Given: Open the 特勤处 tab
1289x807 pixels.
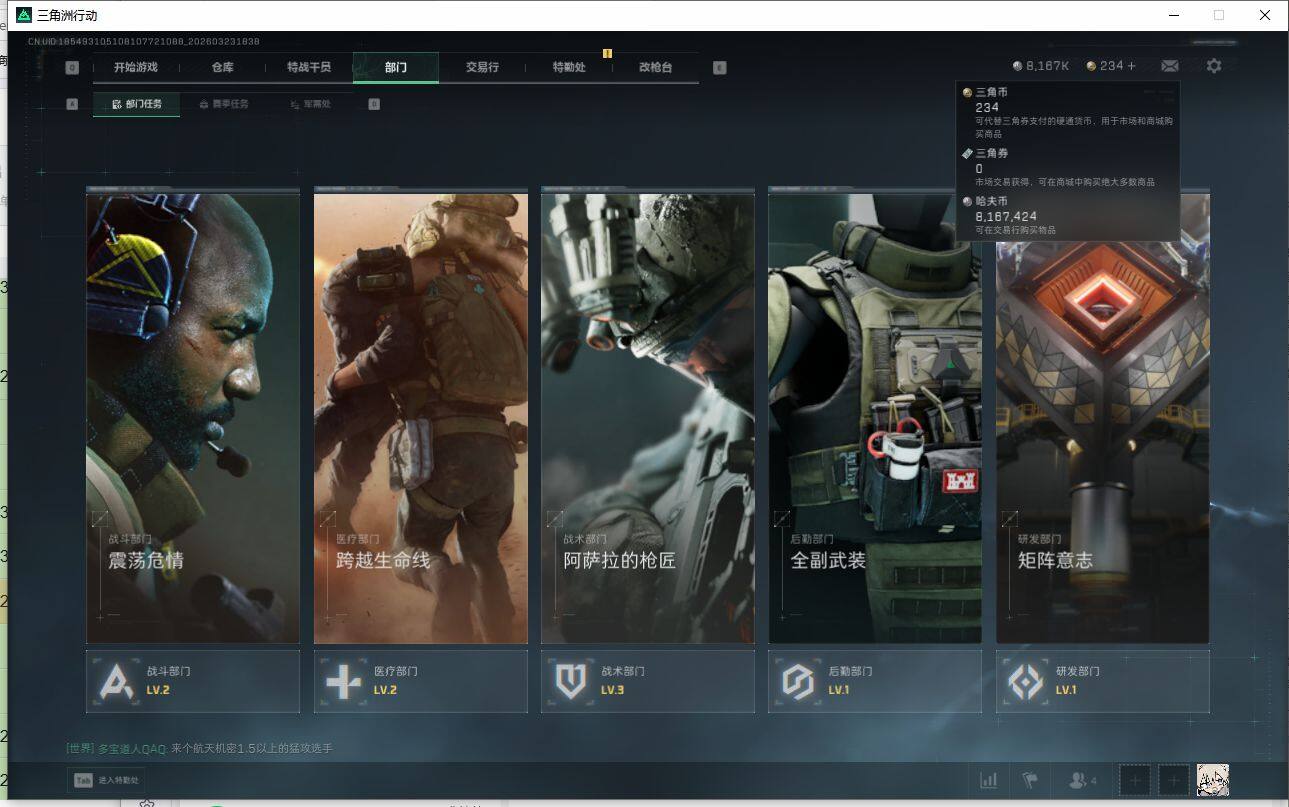Looking at the screenshot, I should click(569, 67).
